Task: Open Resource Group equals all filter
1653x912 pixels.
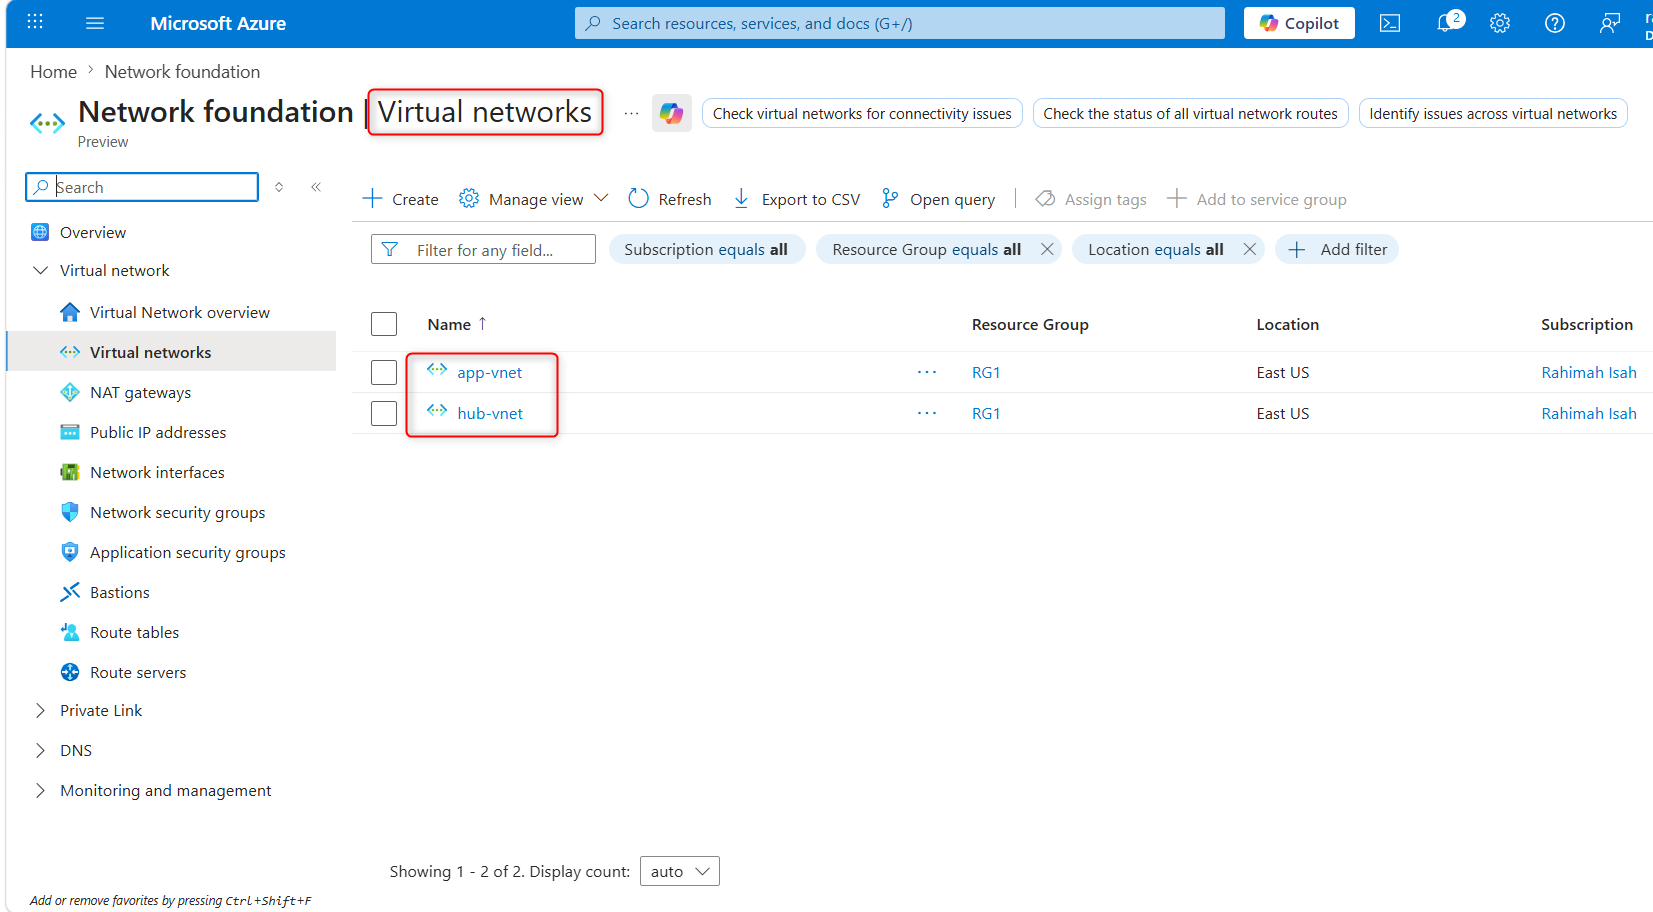Action: click(926, 249)
